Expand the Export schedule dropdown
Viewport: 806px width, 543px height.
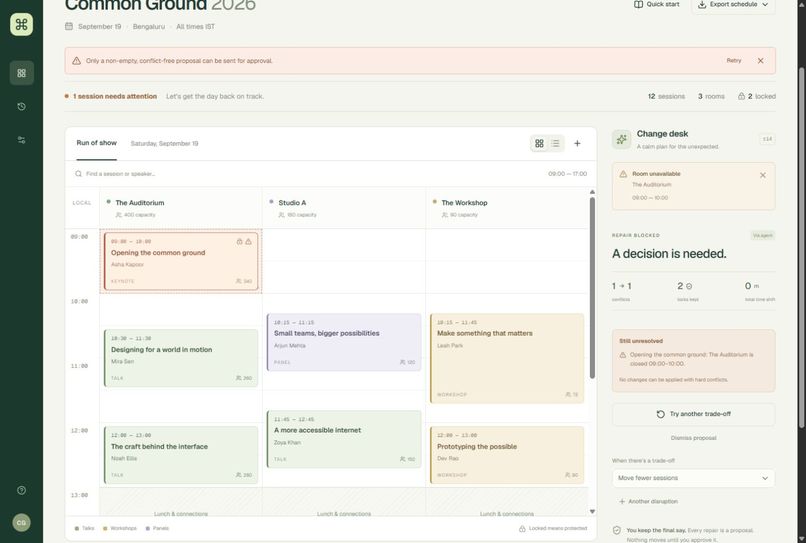(x=734, y=4)
